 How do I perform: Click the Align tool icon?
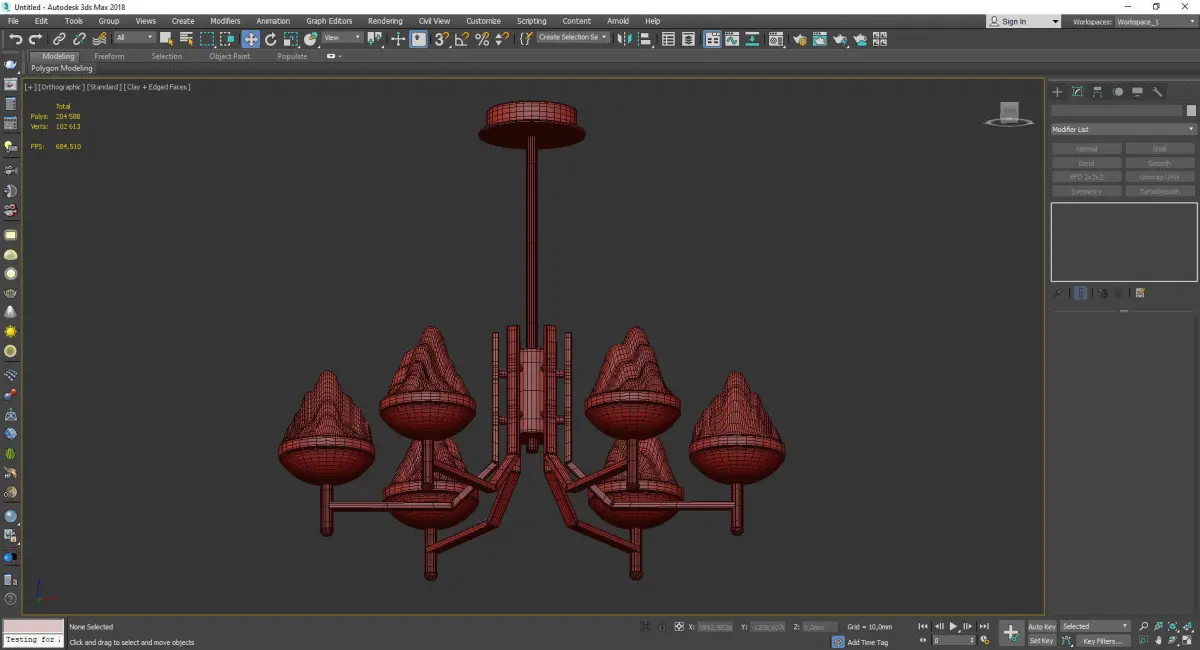coord(645,39)
